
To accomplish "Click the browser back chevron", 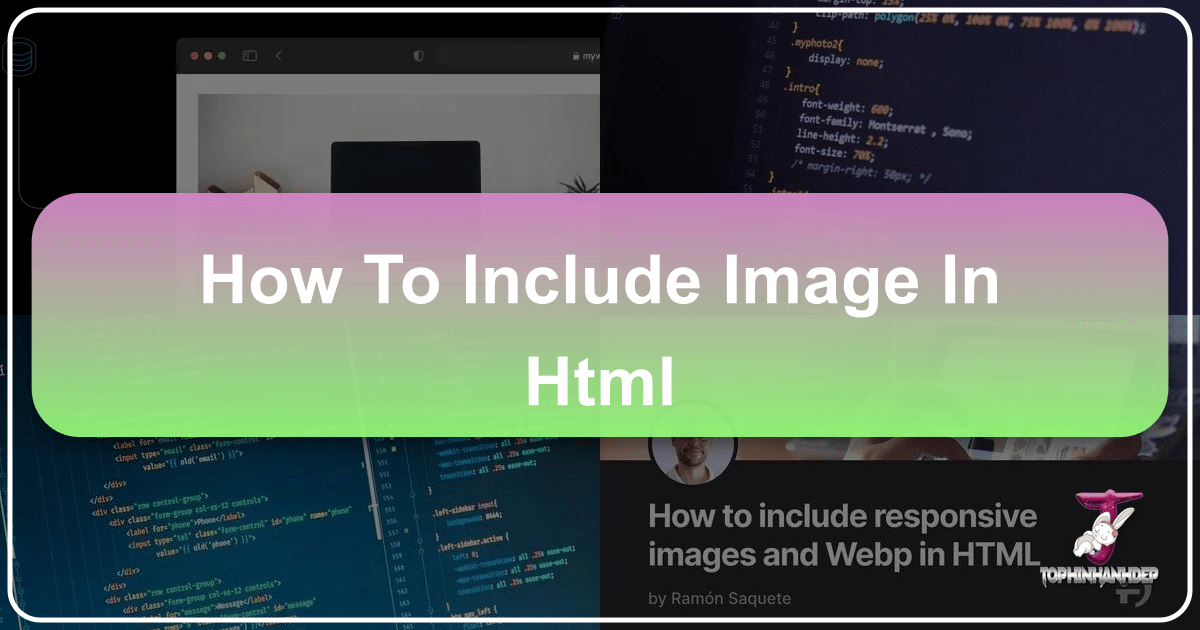I will 279,56.
